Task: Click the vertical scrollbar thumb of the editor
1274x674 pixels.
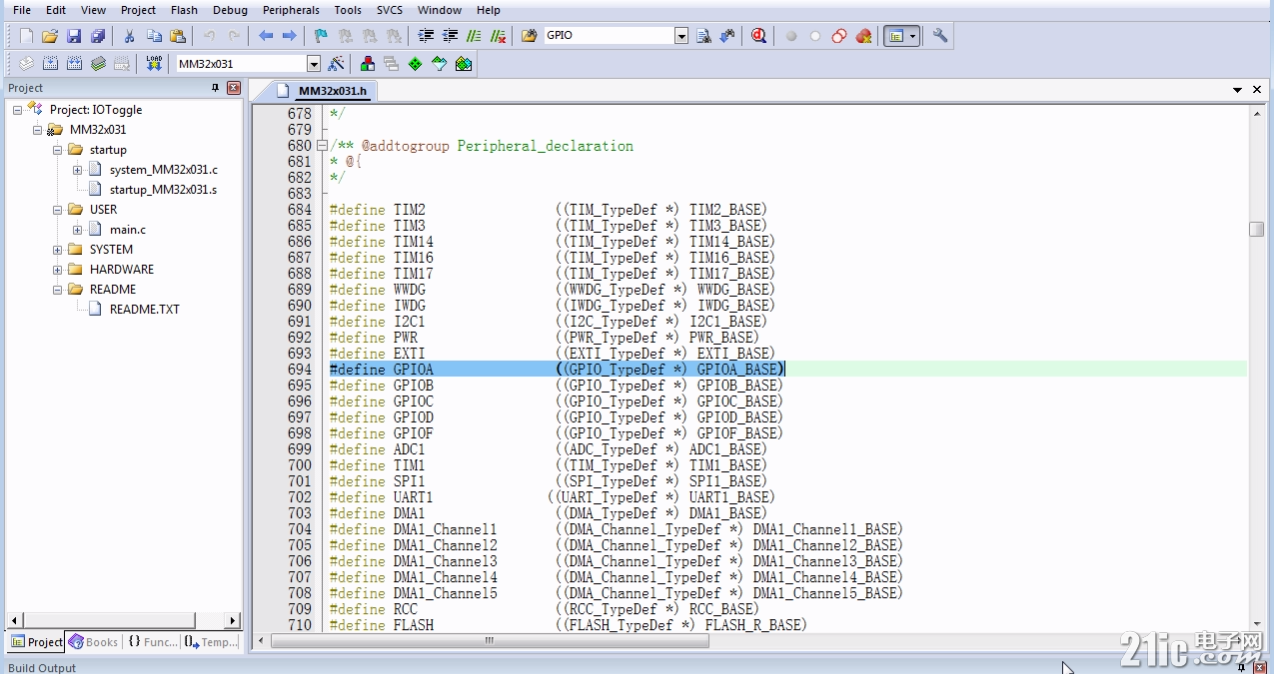Action: (1256, 229)
